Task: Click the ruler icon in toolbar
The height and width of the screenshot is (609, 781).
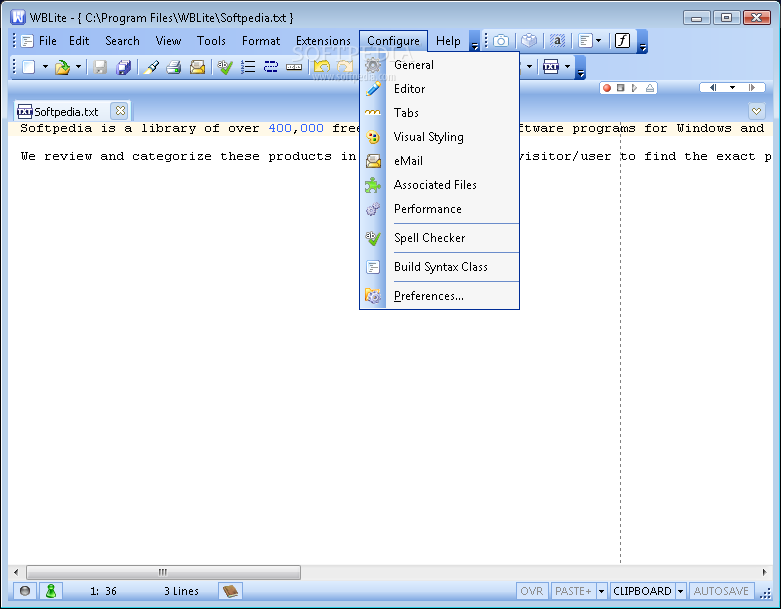Action: (294, 67)
